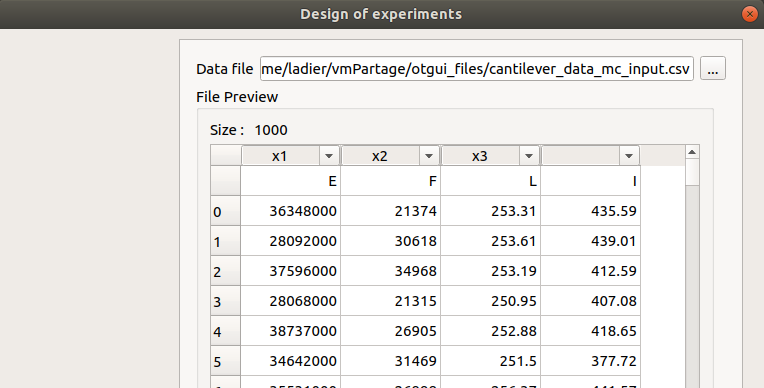This screenshot has height=388, width=764.
Task: Select cell value 418.65
Action: point(591,331)
